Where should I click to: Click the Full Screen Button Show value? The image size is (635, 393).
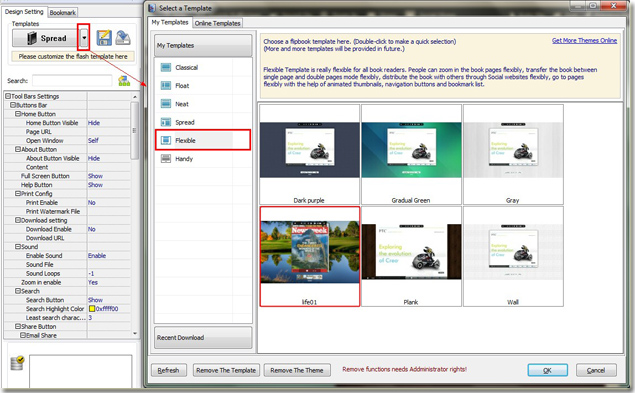[x=96, y=176]
